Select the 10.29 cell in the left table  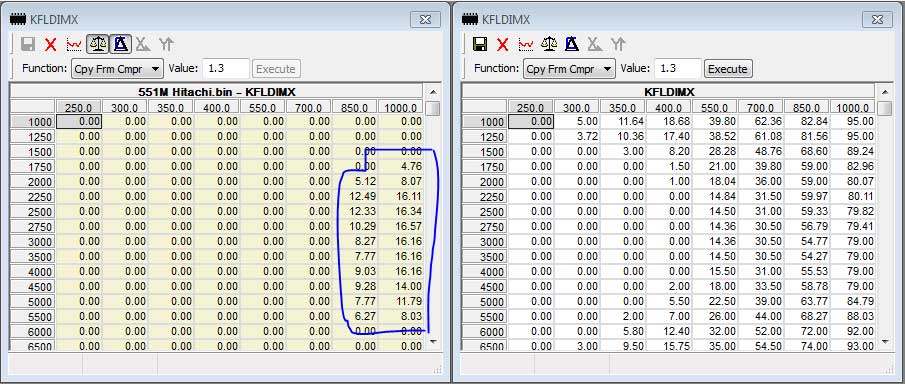(x=354, y=227)
